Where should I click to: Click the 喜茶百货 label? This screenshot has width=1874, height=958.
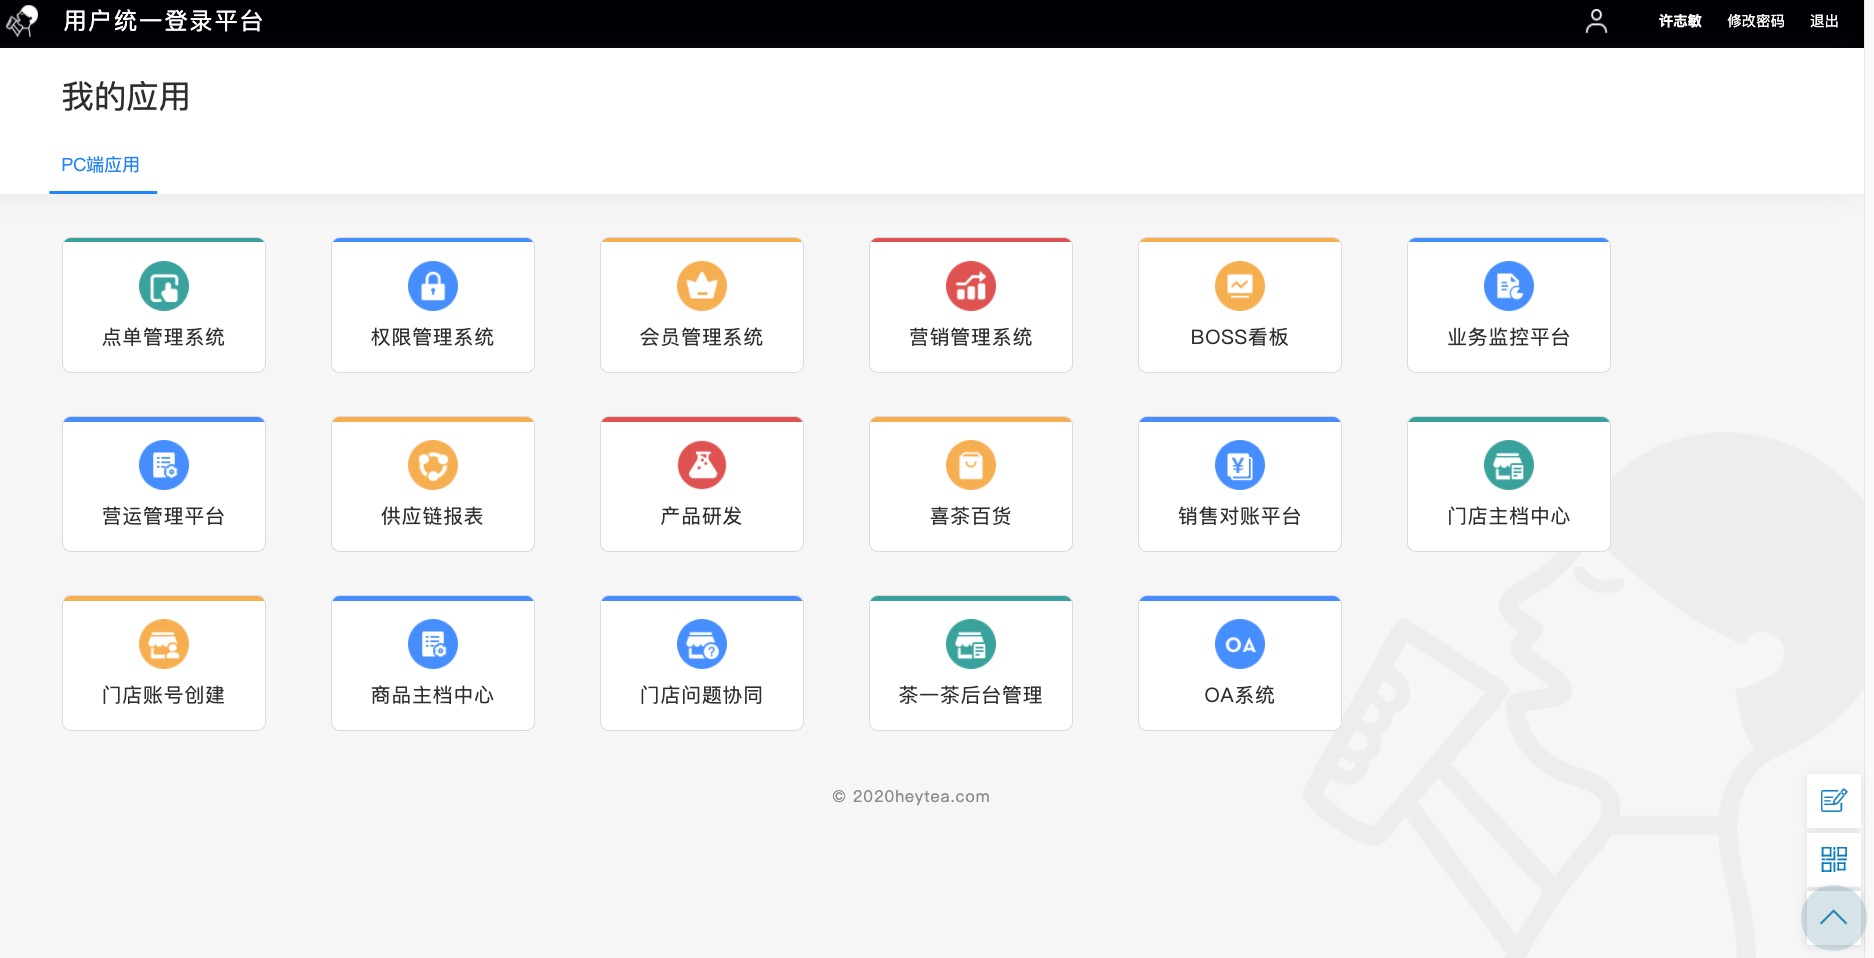pos(971,516)
